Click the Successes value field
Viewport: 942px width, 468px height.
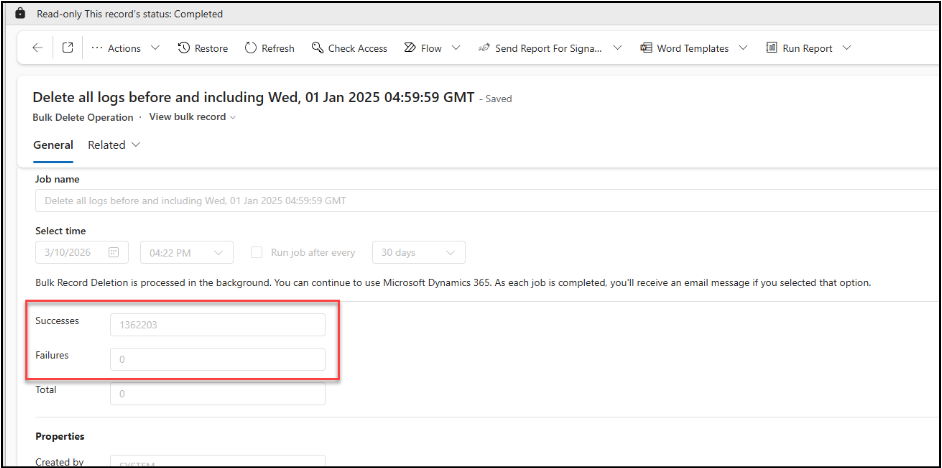[218, 325]
